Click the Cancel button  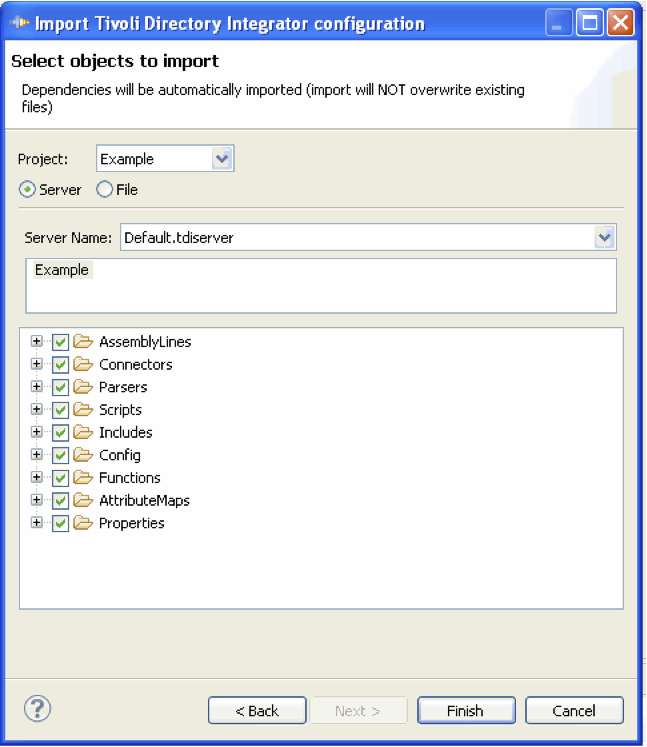574,710
